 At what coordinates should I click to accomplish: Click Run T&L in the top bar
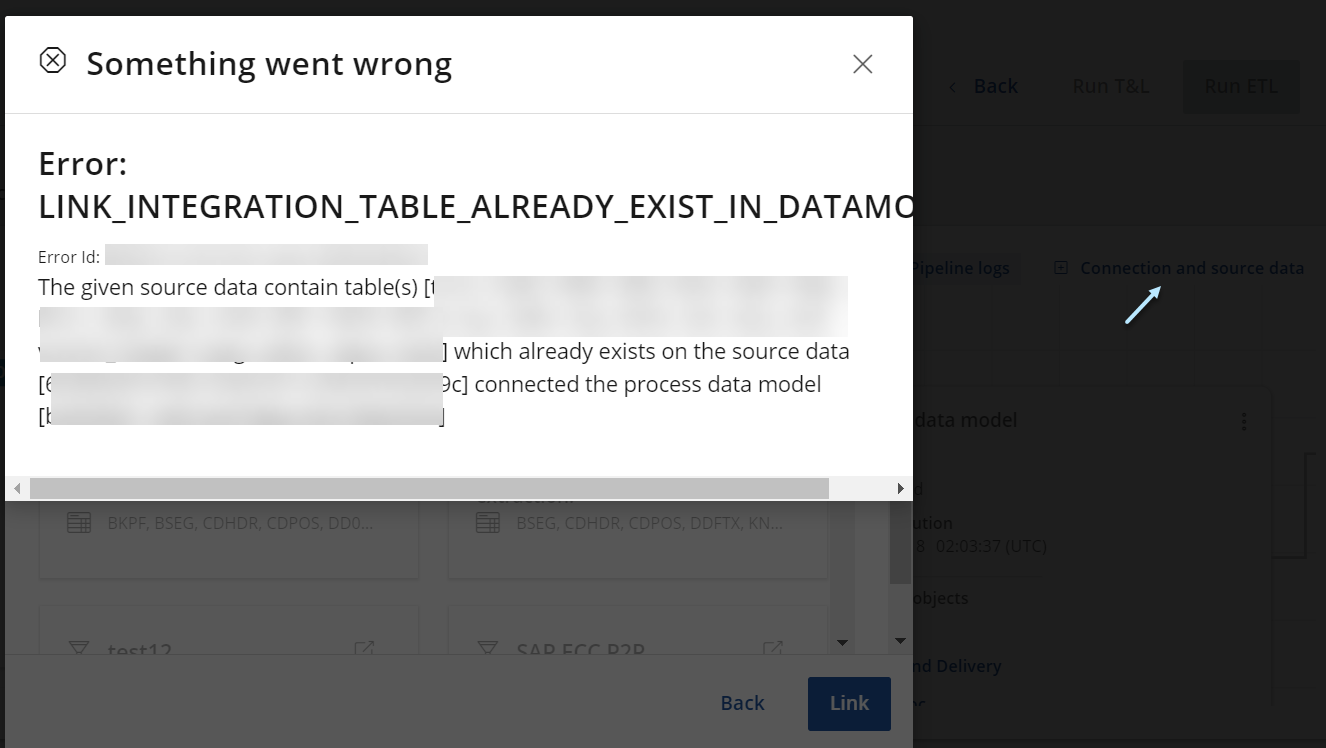click(1110, 86)
